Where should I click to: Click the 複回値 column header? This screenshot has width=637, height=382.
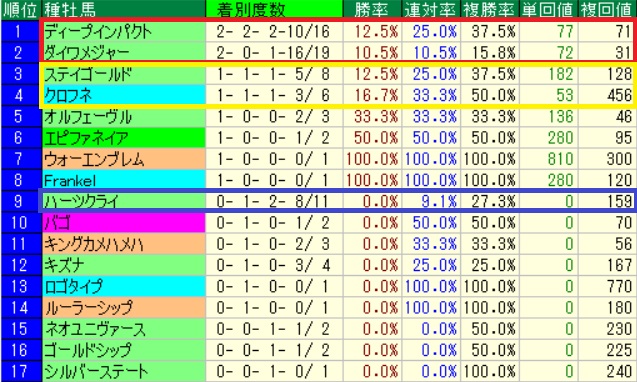[607, 10]
